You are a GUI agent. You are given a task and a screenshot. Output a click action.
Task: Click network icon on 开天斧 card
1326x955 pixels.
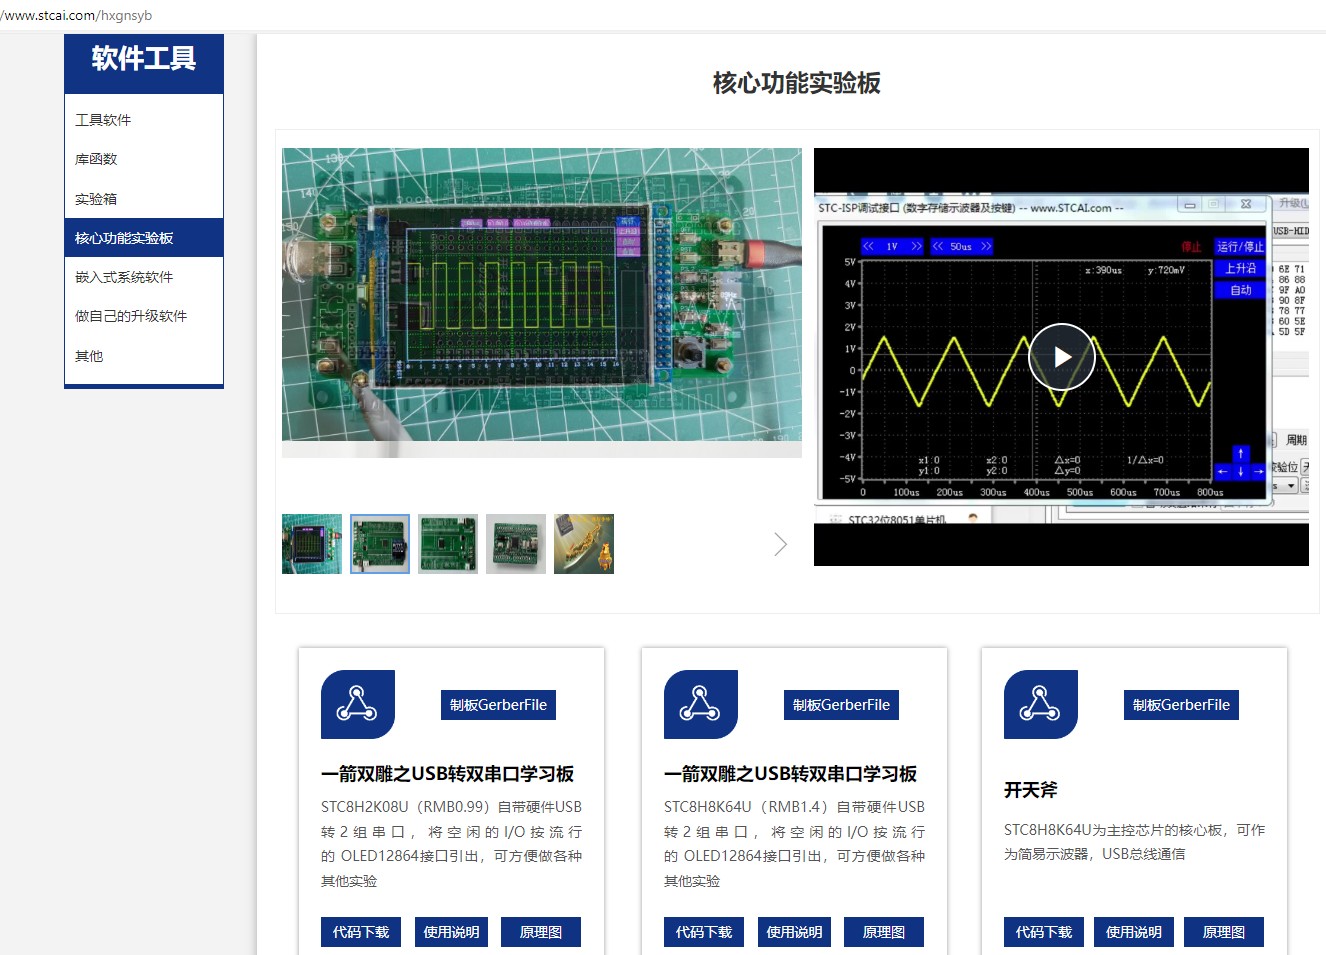1041,704
